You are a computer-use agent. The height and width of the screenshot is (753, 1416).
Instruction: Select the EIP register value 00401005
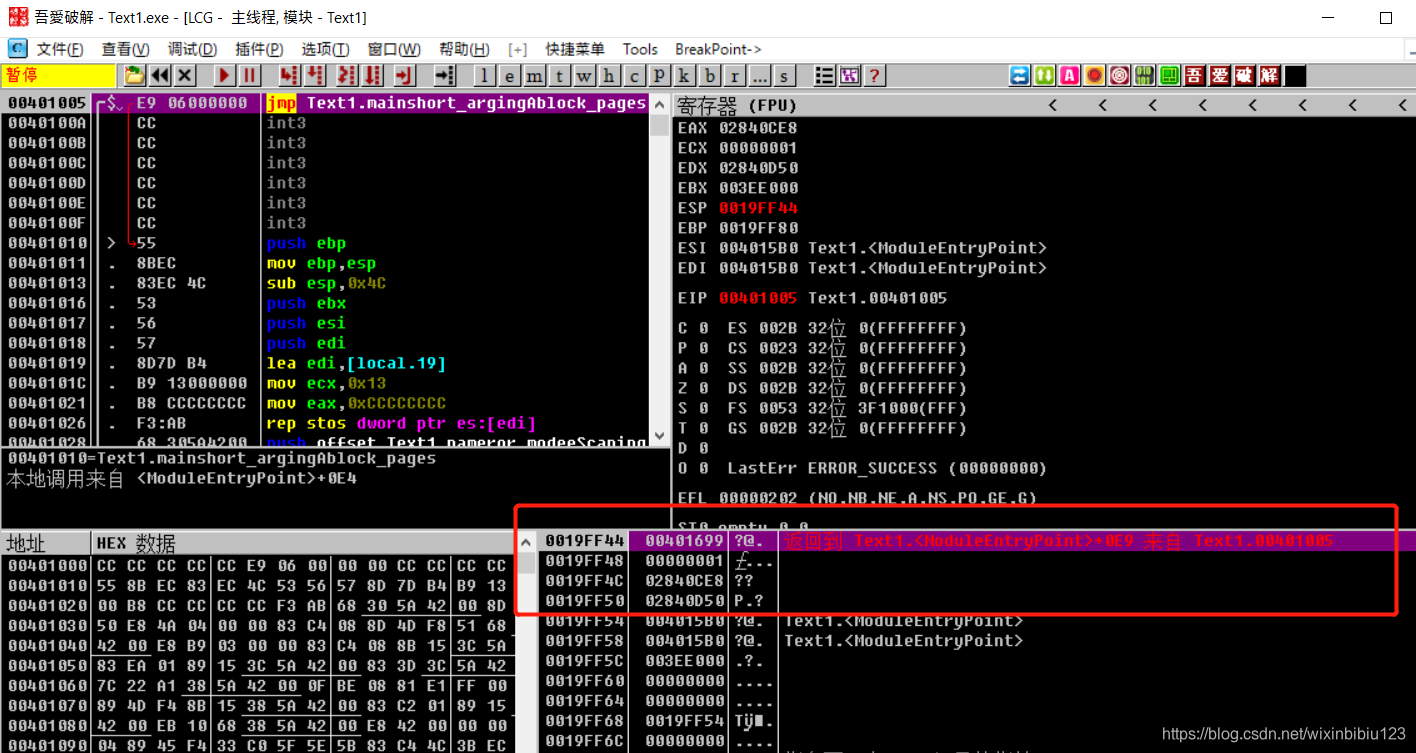[x=758, y=298]
